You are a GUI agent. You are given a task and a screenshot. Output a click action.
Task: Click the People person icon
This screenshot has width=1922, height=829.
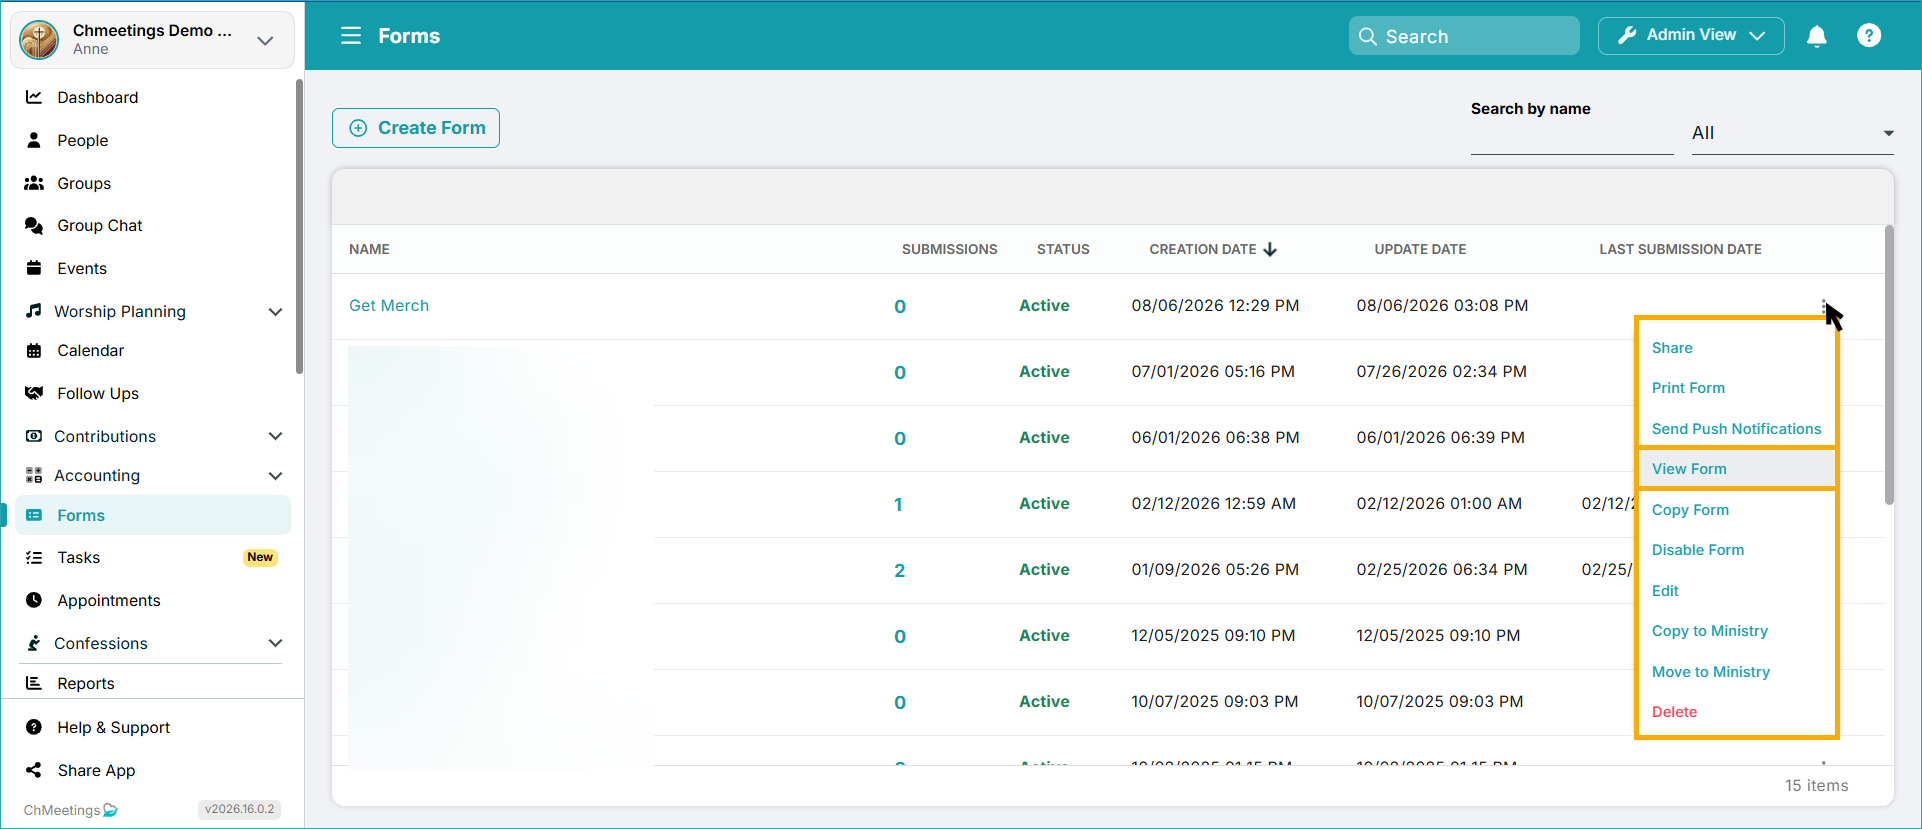tap(34, 140)
